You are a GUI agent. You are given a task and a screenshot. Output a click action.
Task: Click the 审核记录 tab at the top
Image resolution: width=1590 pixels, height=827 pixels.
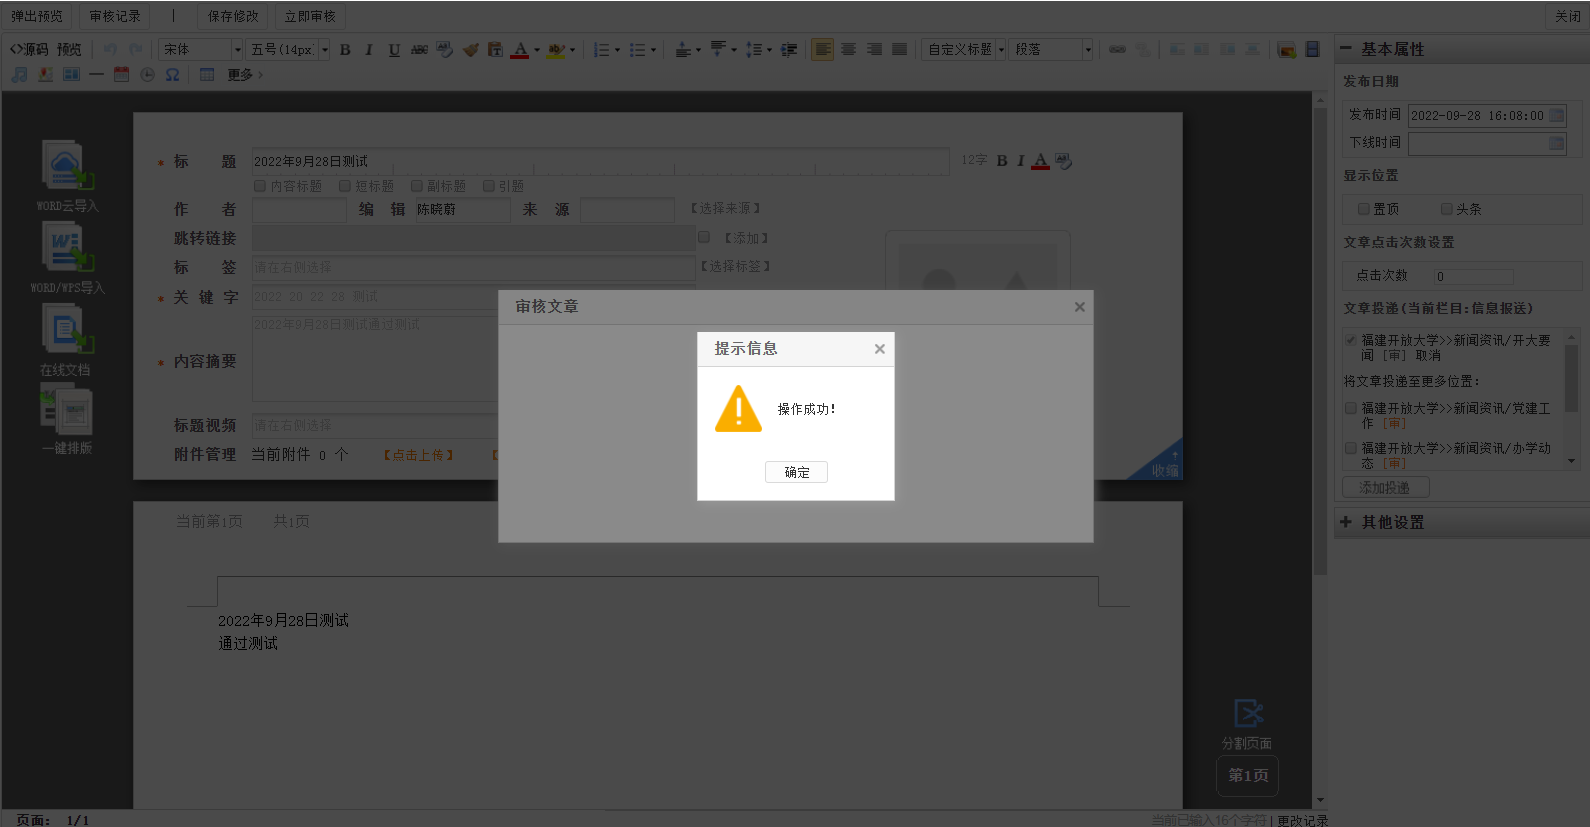coord(115,16)
